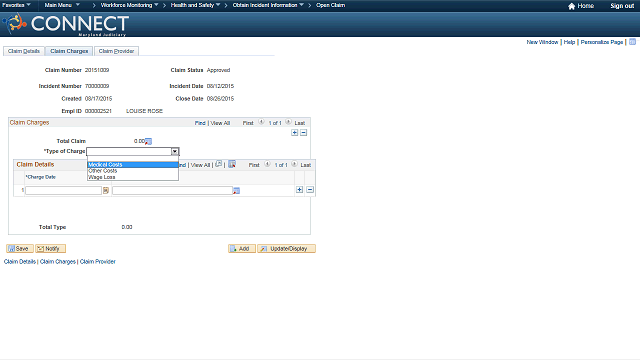Click the page http icon top right

pos(632,42)
